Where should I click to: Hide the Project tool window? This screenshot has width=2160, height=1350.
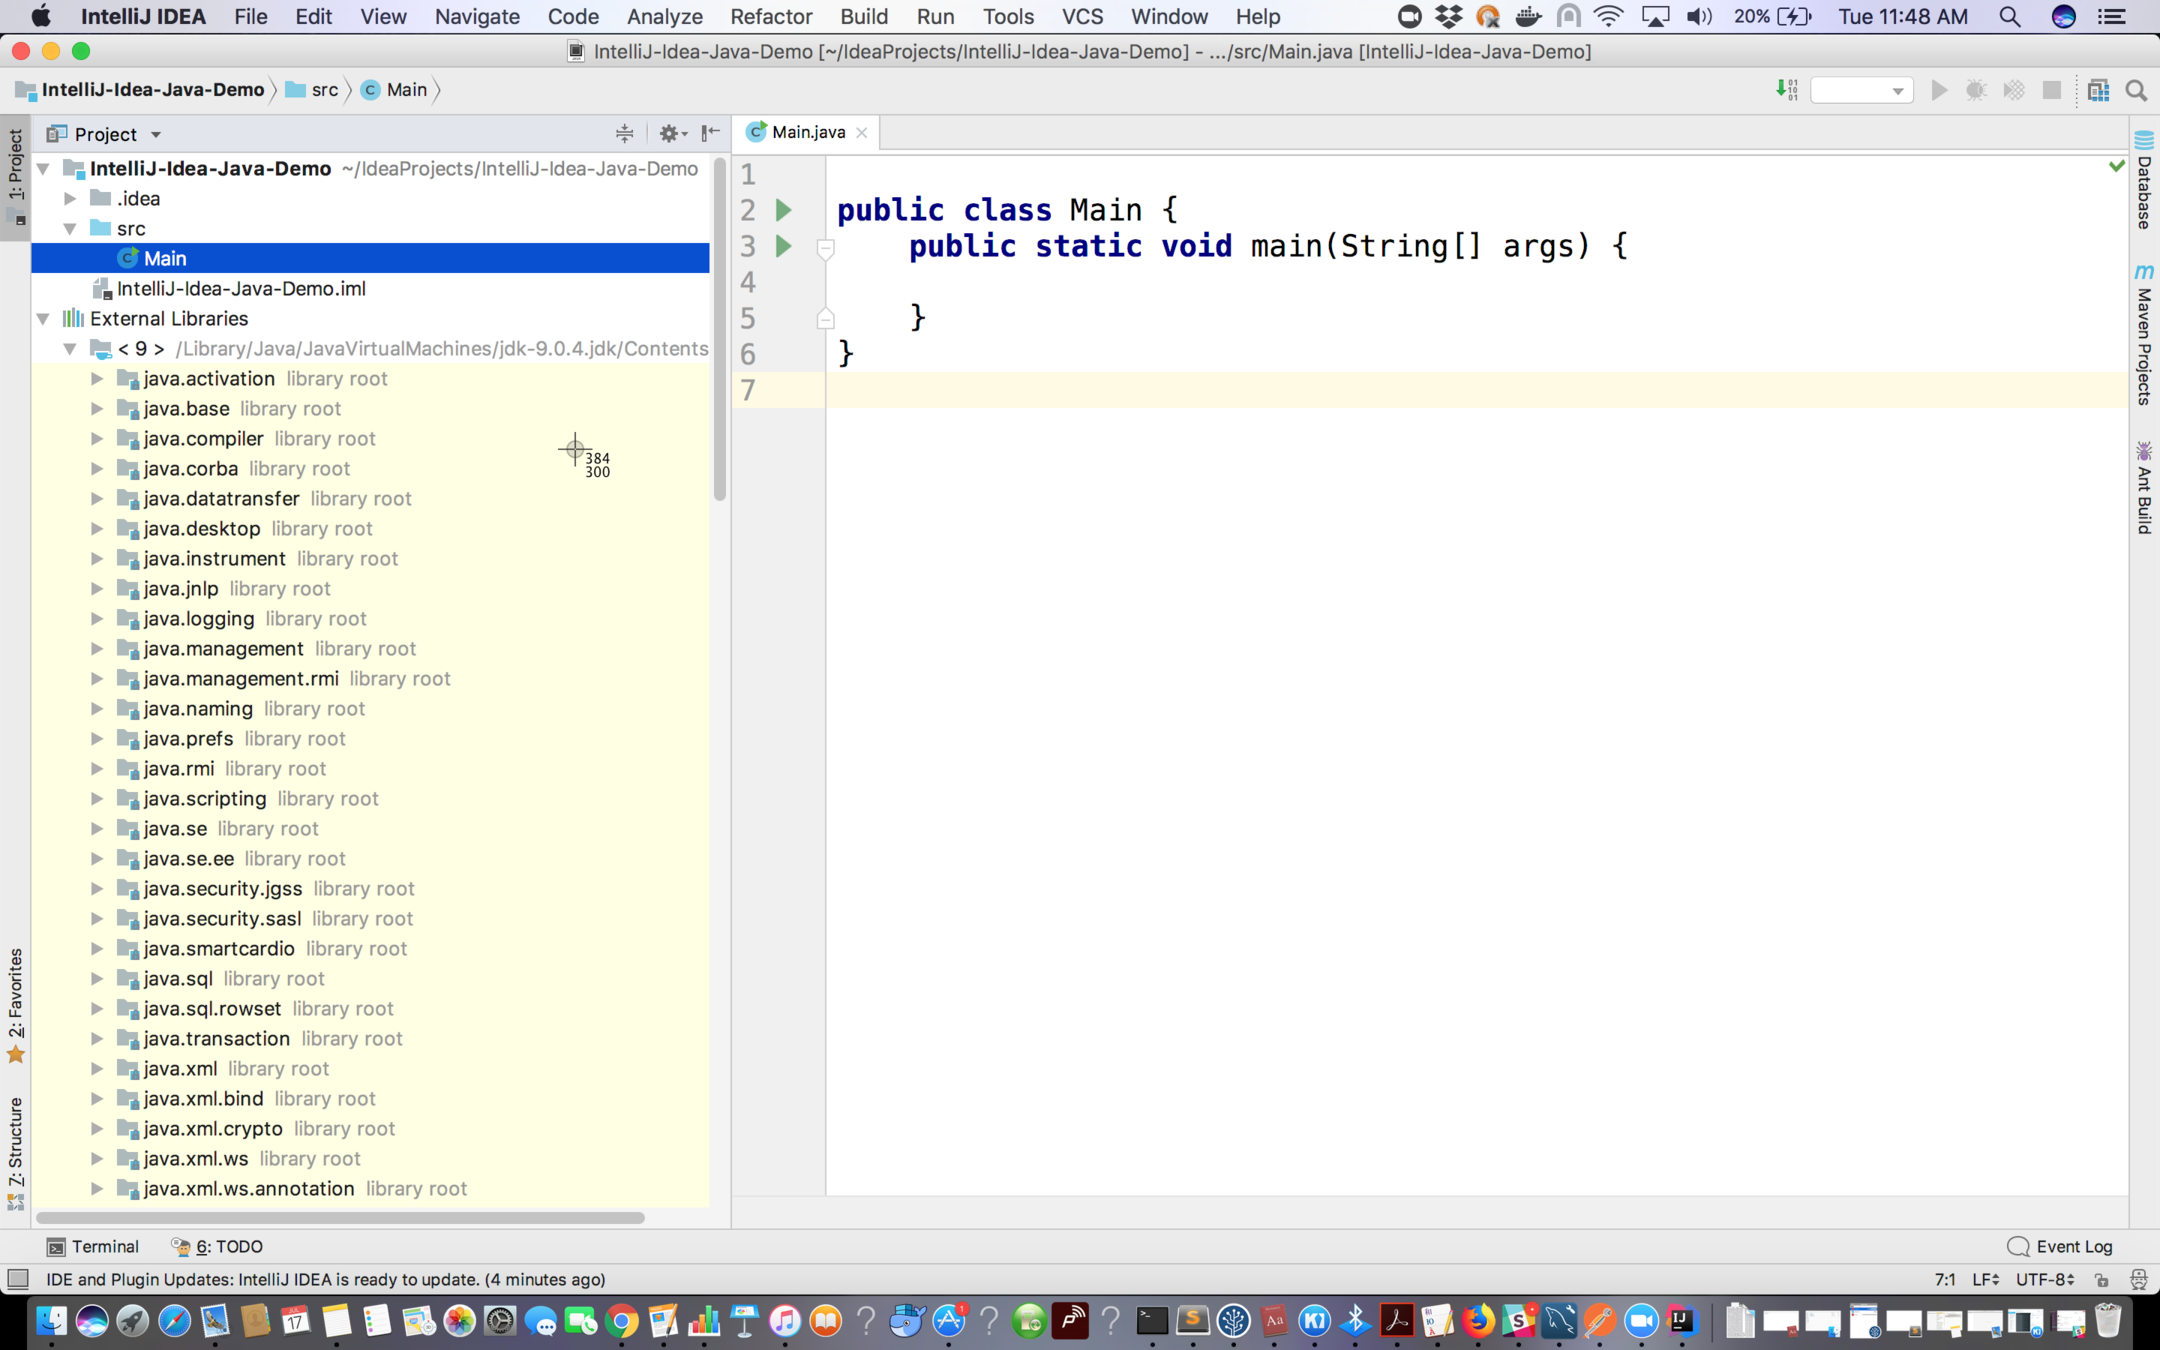coord(710,133)
